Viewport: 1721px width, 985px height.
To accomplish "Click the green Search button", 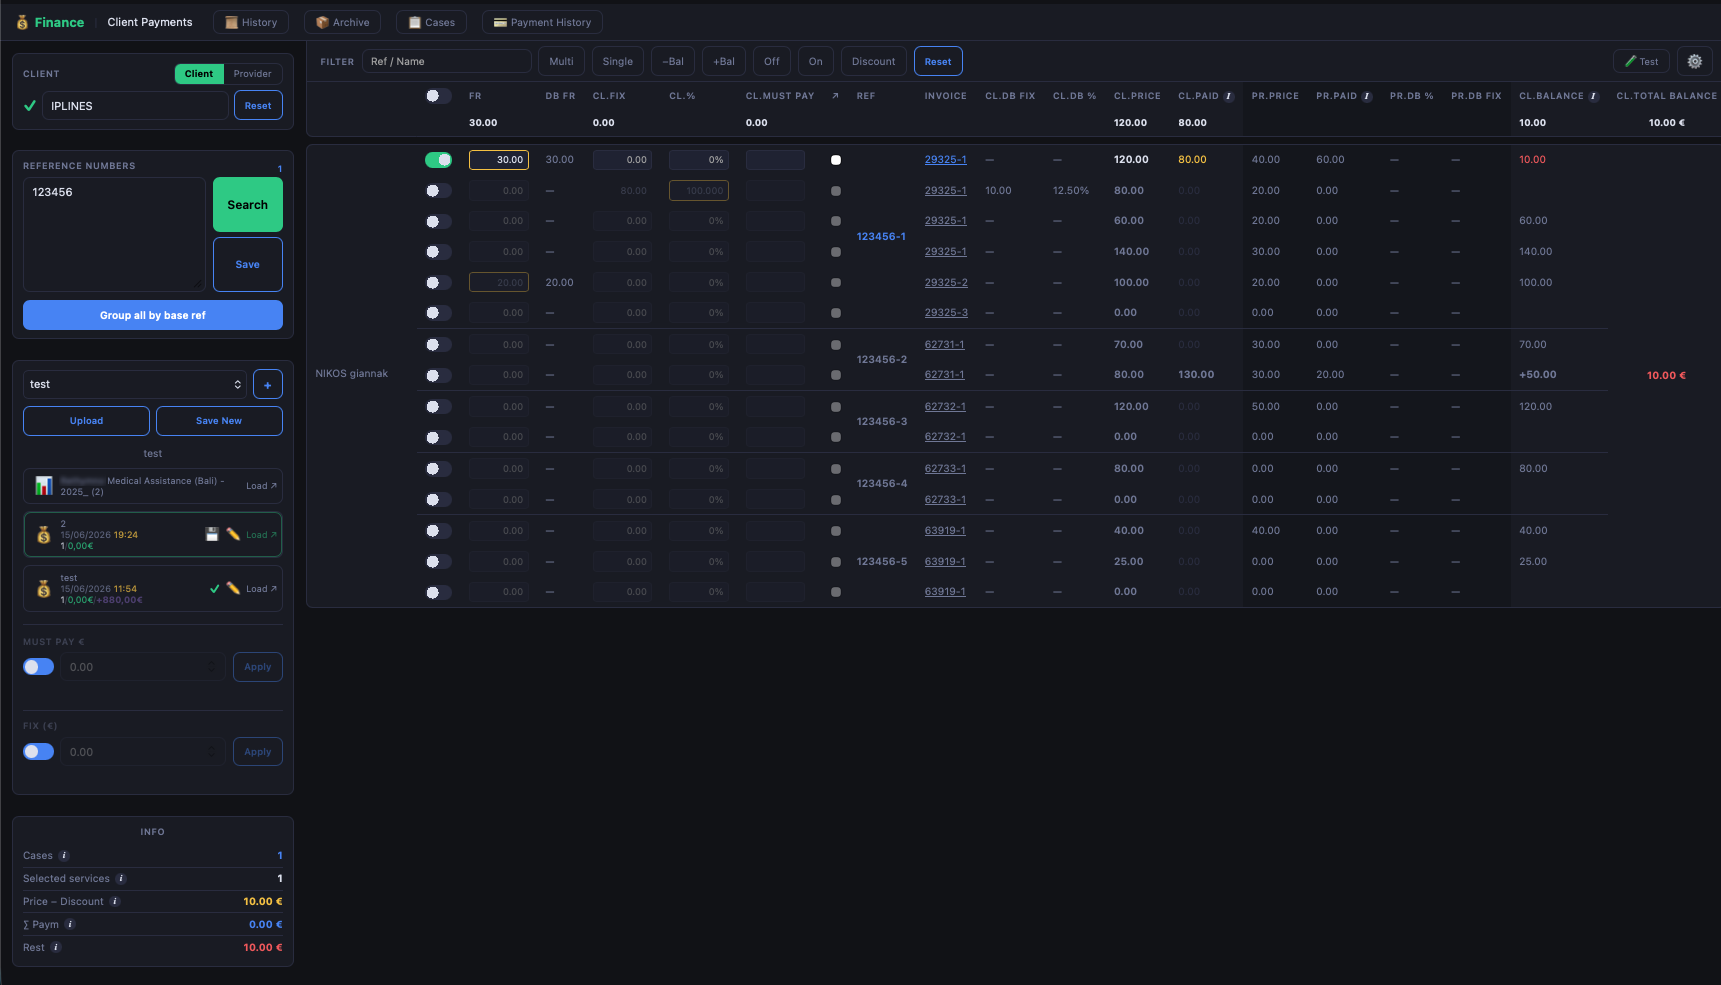I will 248,205.
